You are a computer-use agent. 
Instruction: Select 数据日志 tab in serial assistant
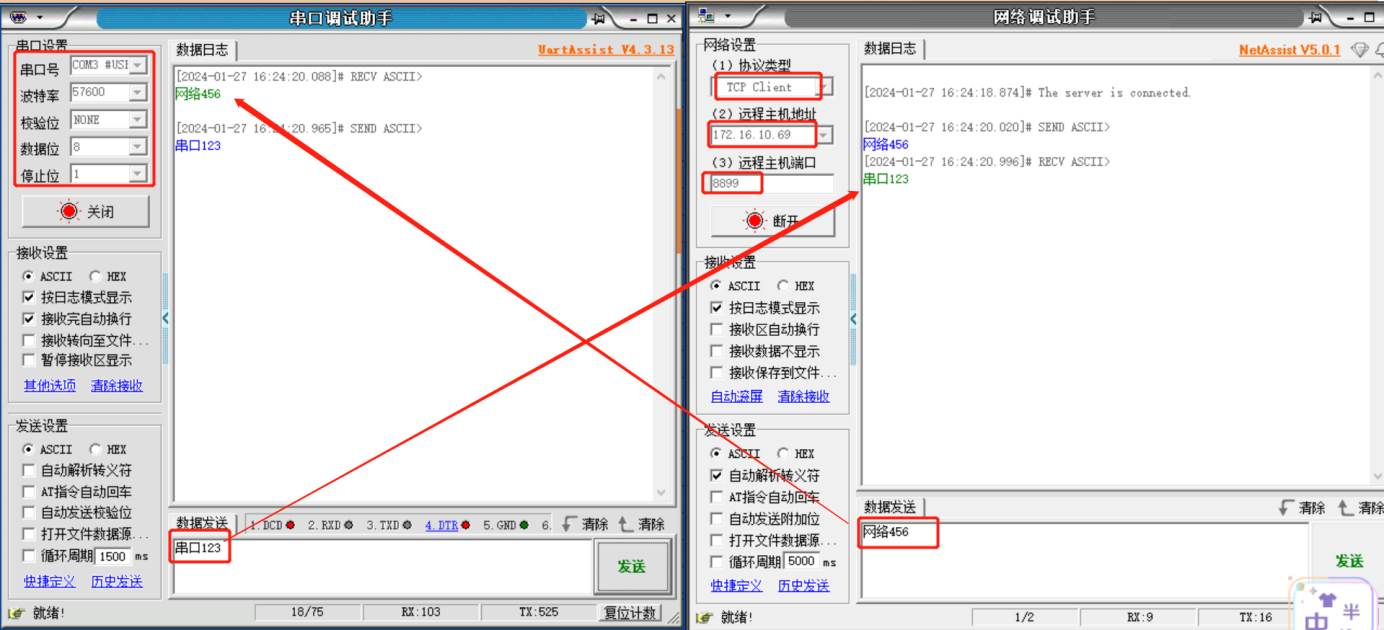(x=202, y=50)
